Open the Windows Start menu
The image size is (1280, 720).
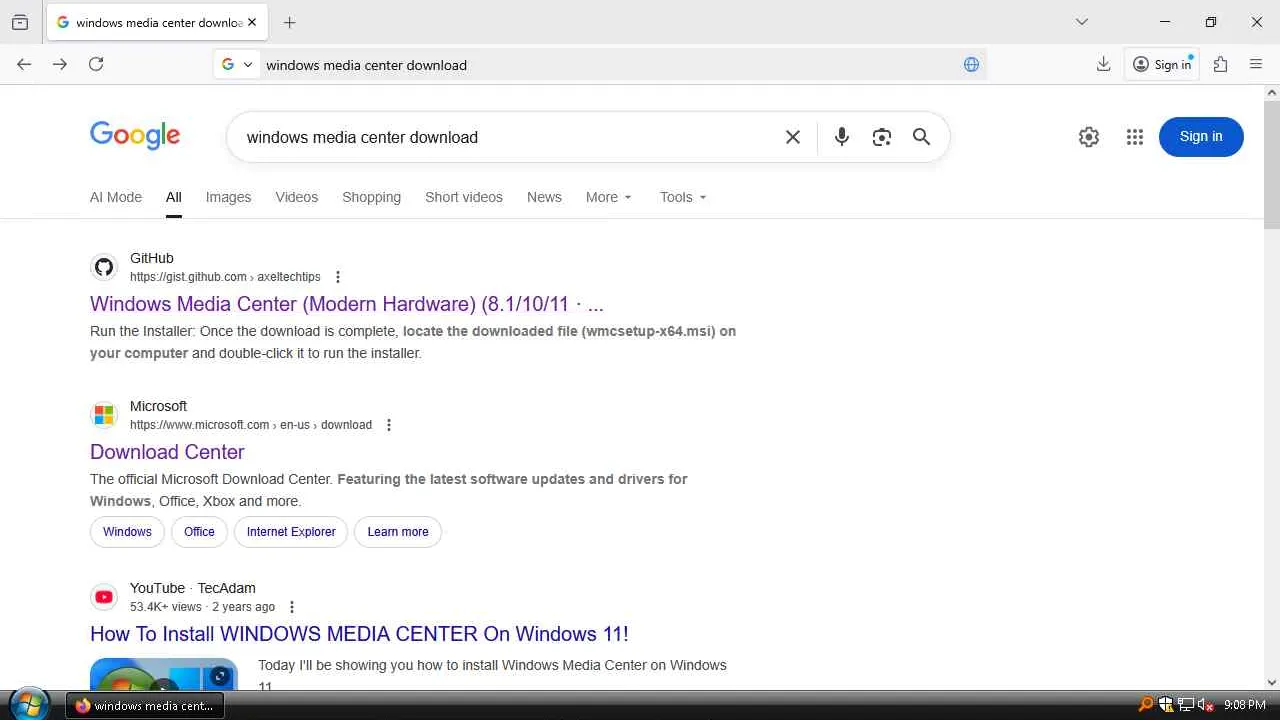[x=28, y=705]
